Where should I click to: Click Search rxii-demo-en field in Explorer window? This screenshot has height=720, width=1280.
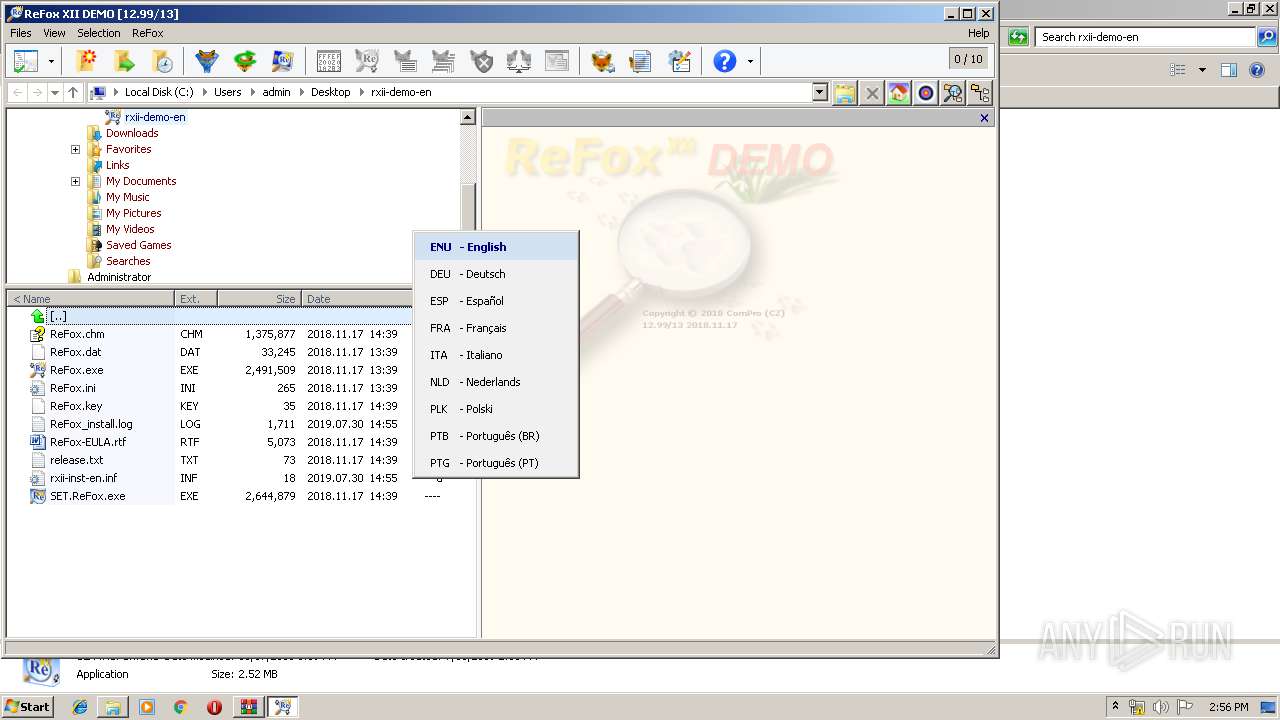pyautogui.click(x=1146, y=37)
